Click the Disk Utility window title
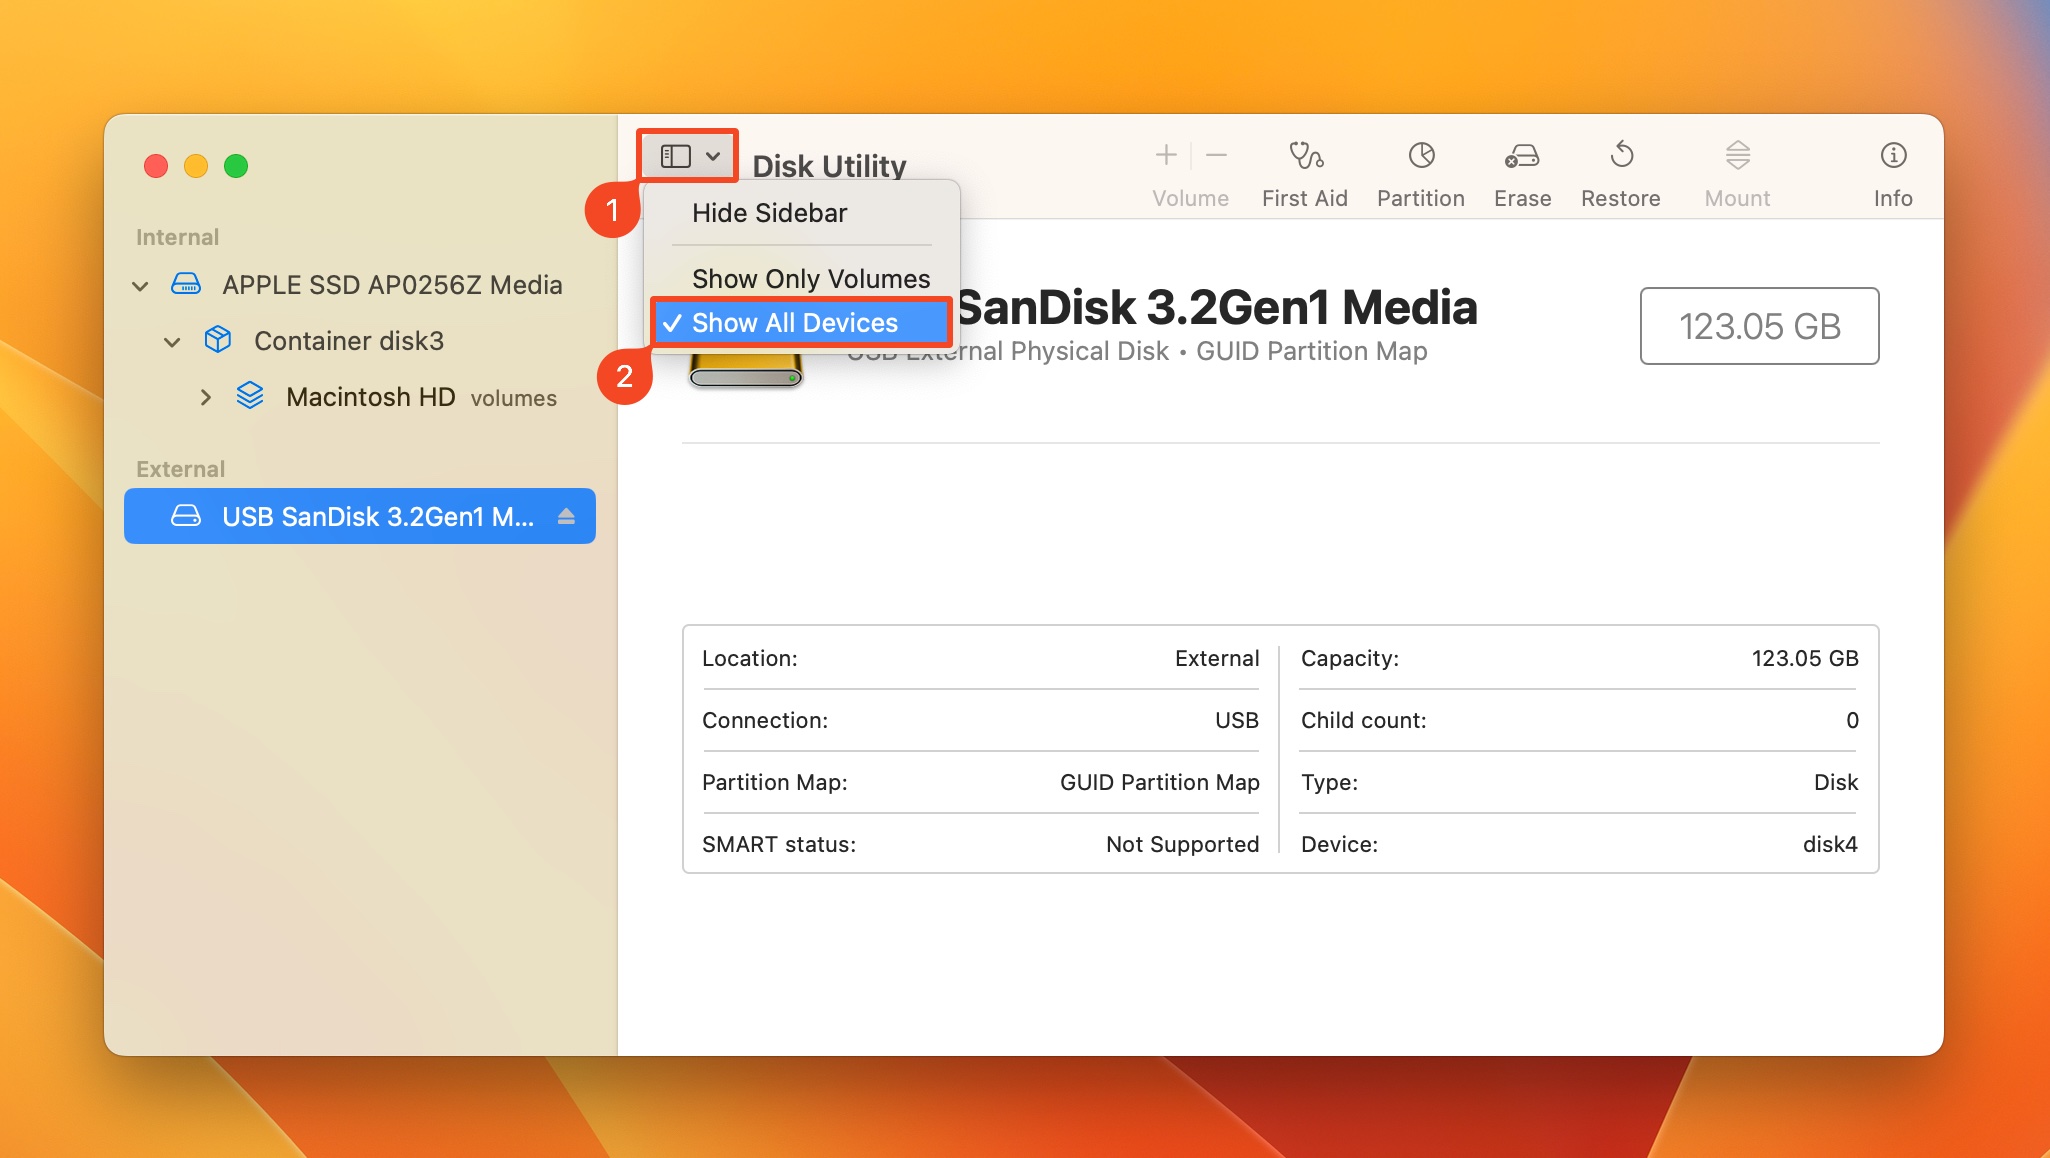2050x1158 pixels. click(829, 166)
